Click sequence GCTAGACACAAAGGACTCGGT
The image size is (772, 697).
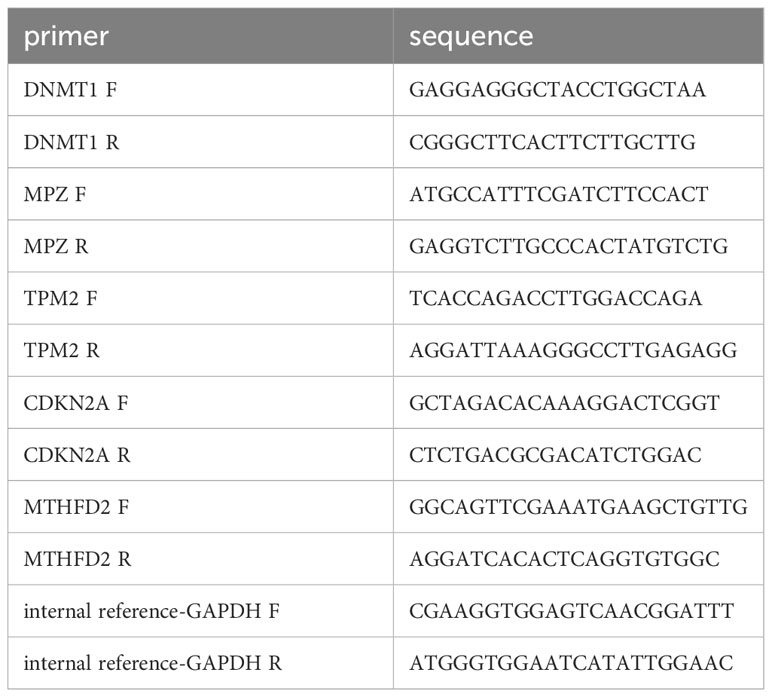tap(565, 403)
